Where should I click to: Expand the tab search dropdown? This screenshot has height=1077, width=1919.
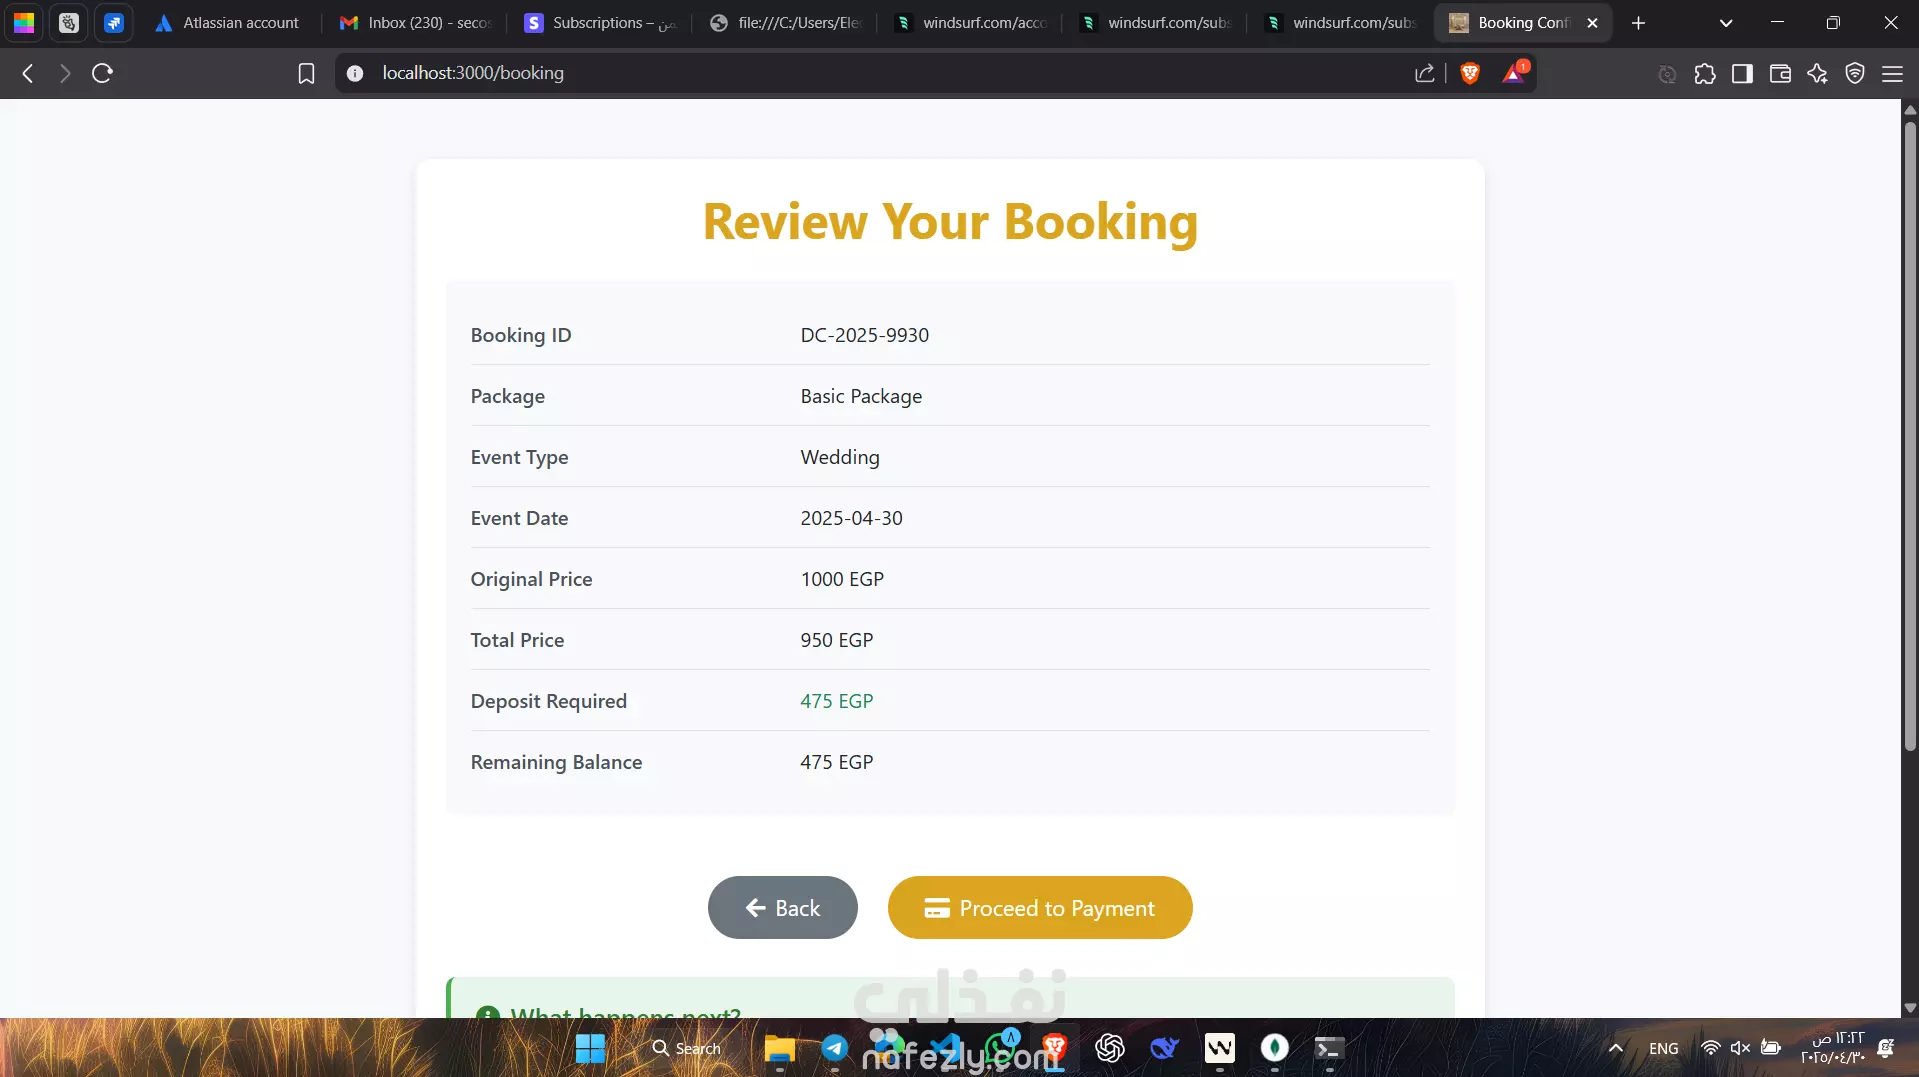(1725, 22)
